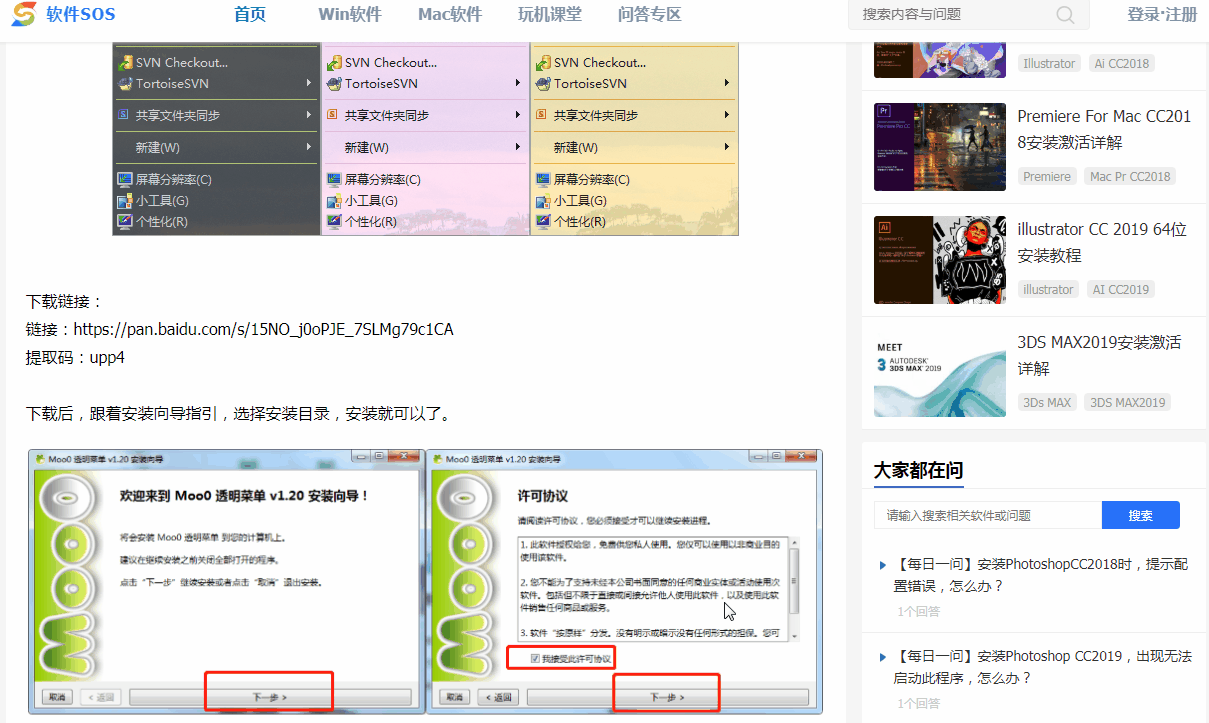Click 共享文件夹同步 icon in yellow menu
Screen dimensions: 1209x723
(x=543, y=115)
